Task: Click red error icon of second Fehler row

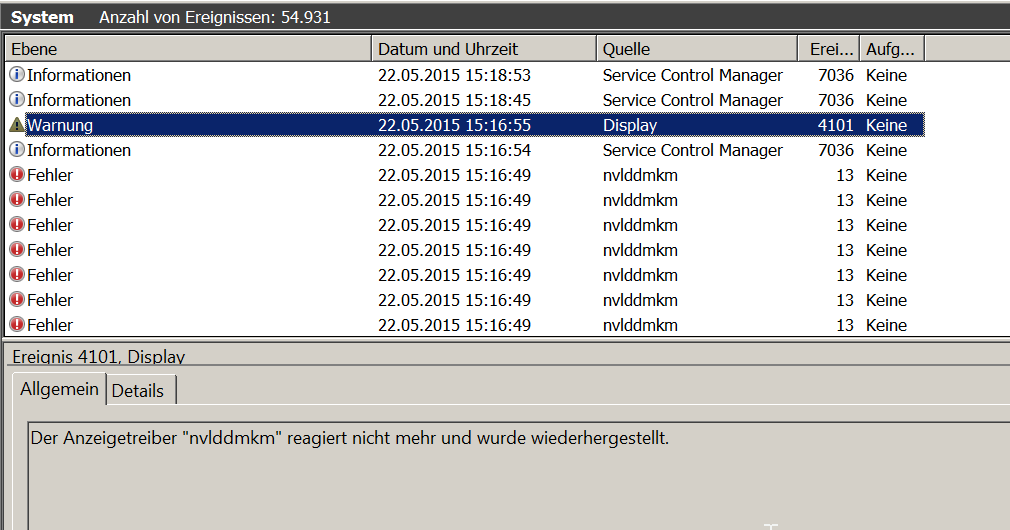Action: [x=17, y=200]
